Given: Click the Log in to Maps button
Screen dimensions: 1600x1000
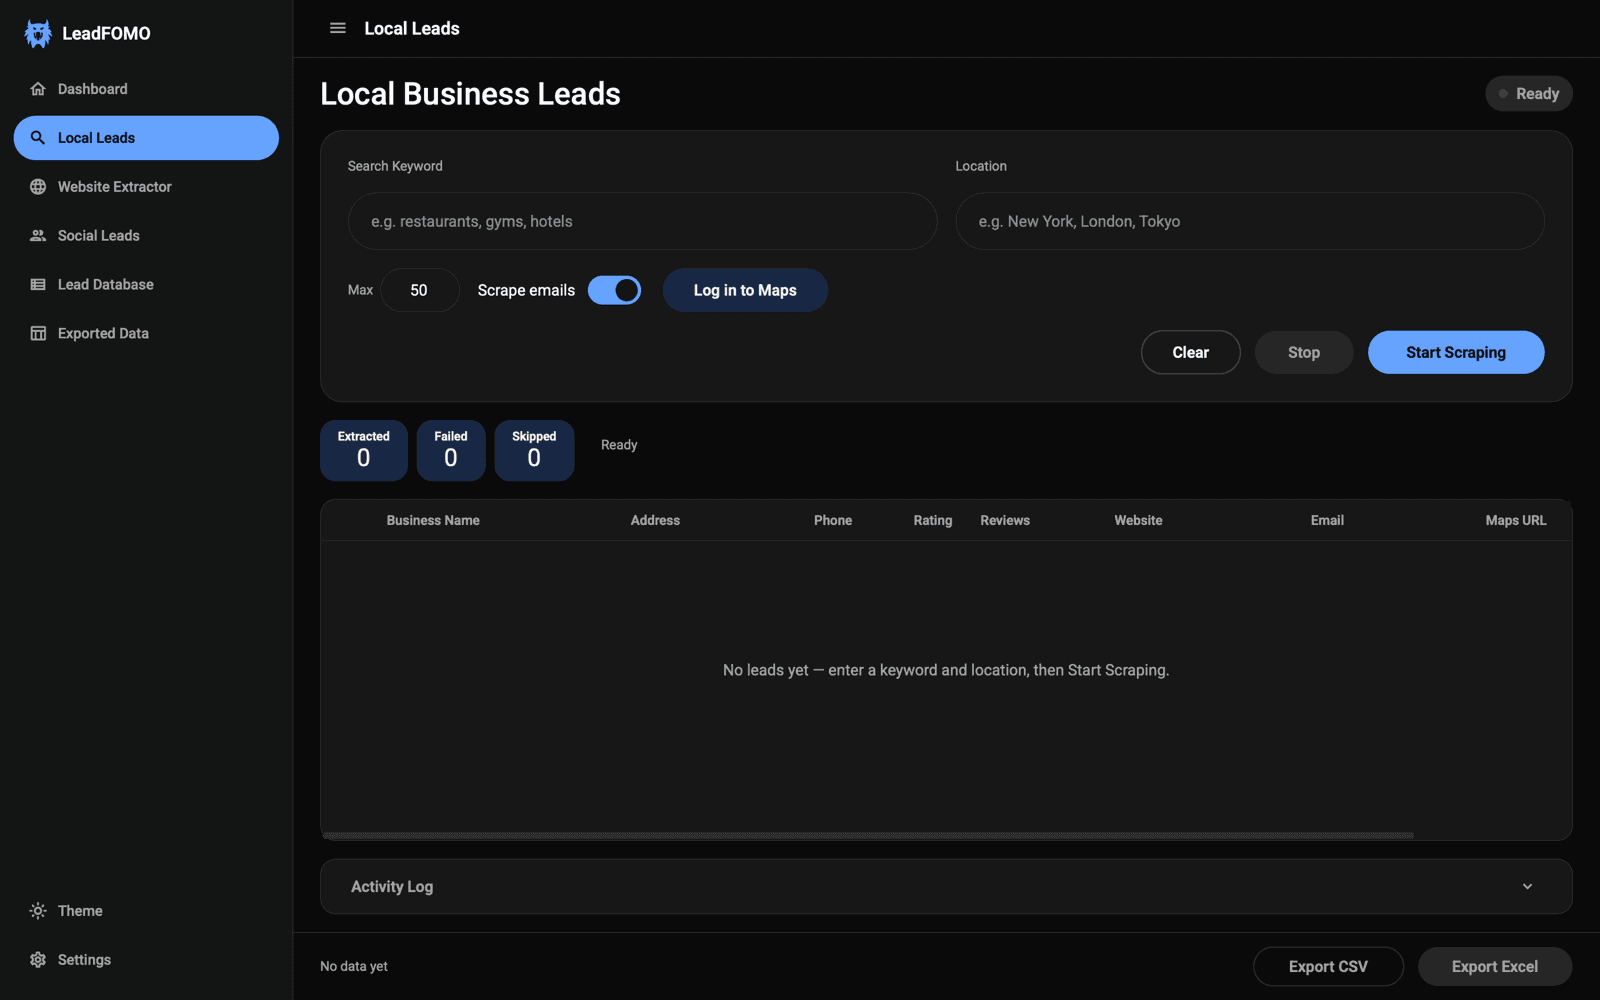Looking at the screenshot, I should (x=745, y=290).
